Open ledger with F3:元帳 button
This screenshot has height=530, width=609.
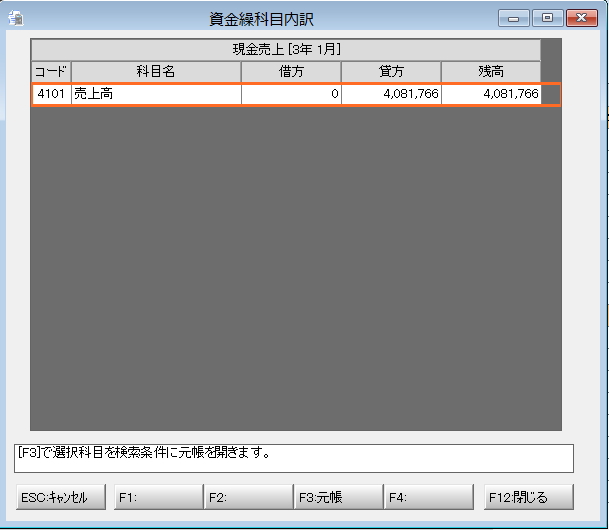339,497
